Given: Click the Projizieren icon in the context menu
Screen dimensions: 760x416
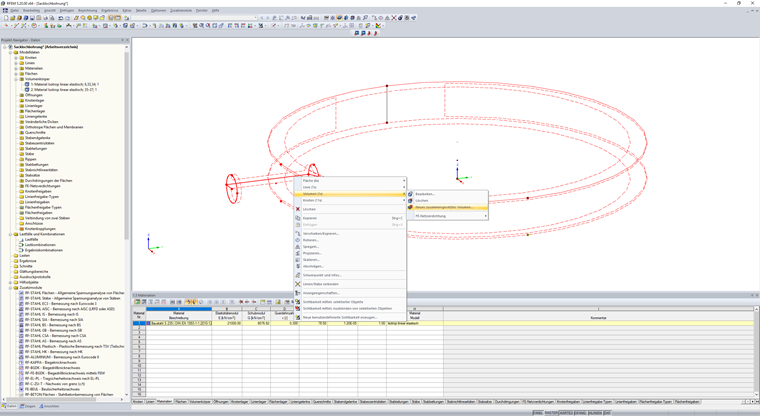Looking at the screenshot, I should coord(298,253).
